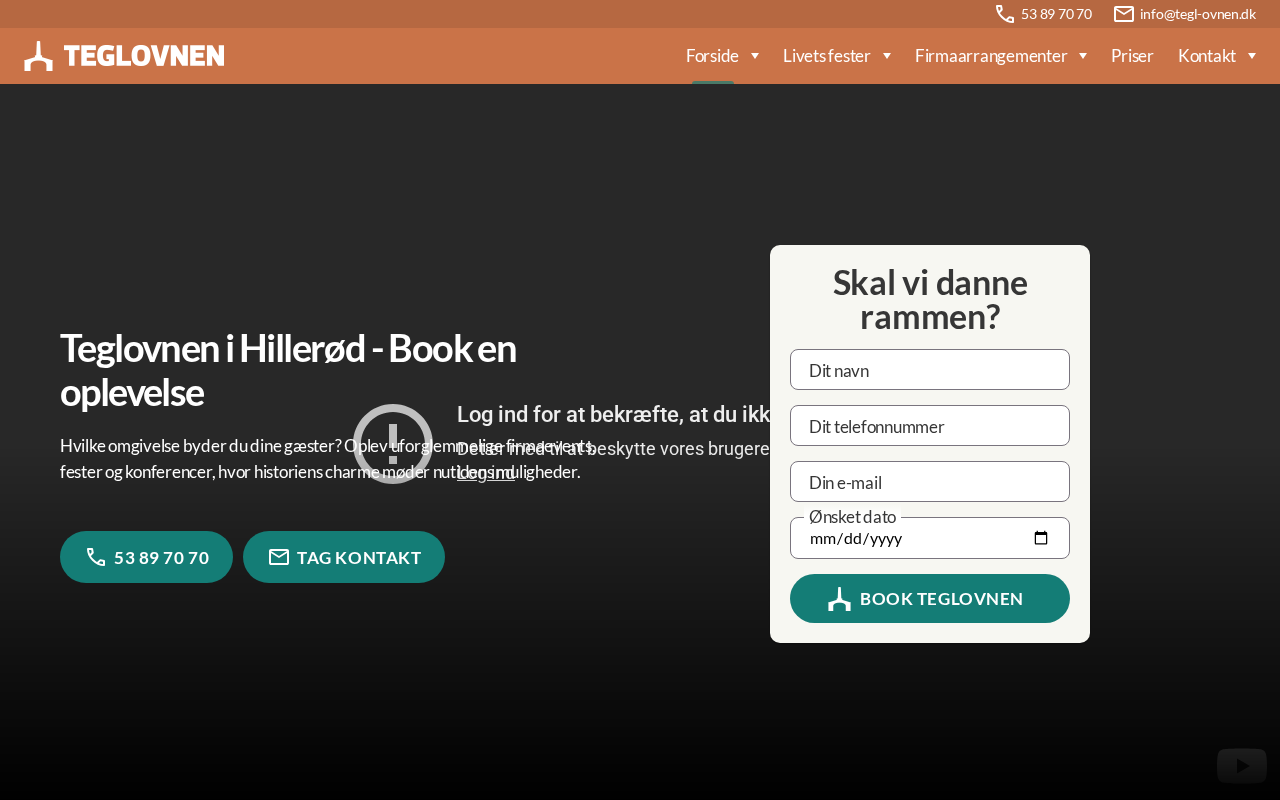1280x800 pixels.
Task: Focus the Din e-mail input field
Action: pos(930,482)
